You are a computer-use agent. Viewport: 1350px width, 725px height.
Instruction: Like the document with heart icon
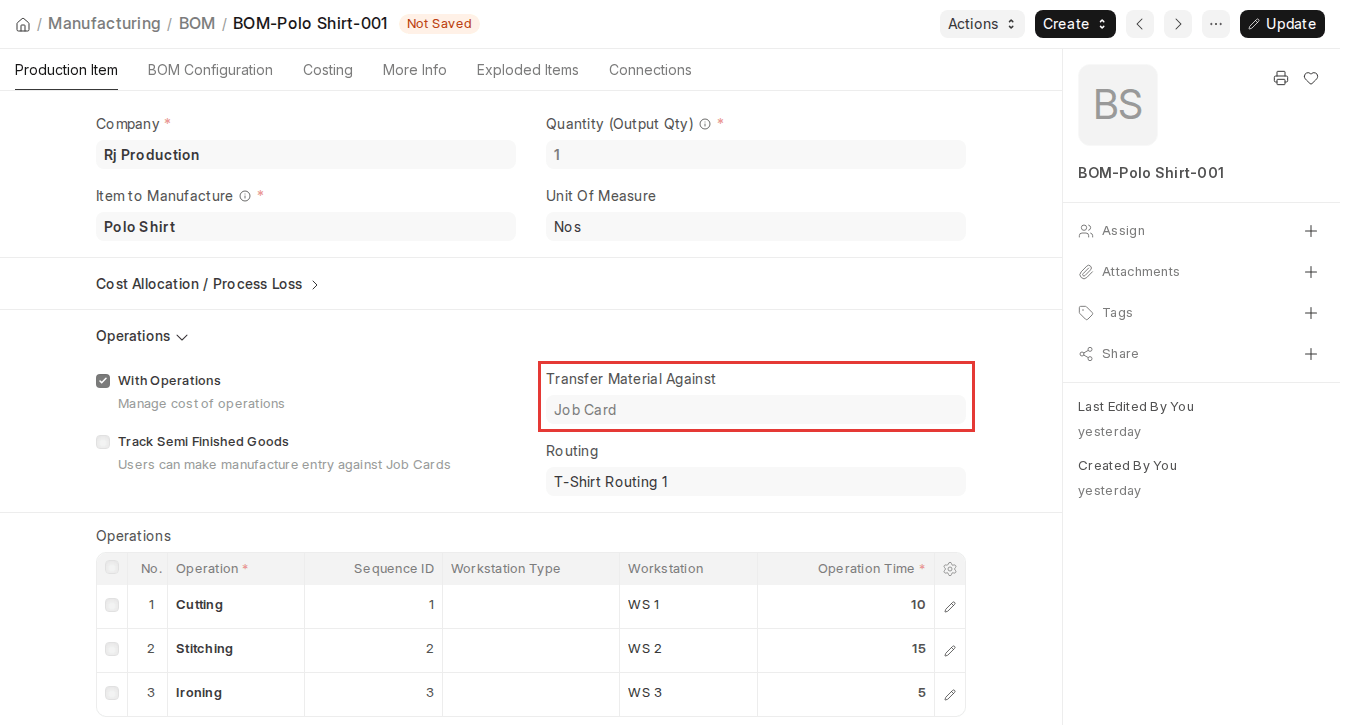pos(1311,78)
